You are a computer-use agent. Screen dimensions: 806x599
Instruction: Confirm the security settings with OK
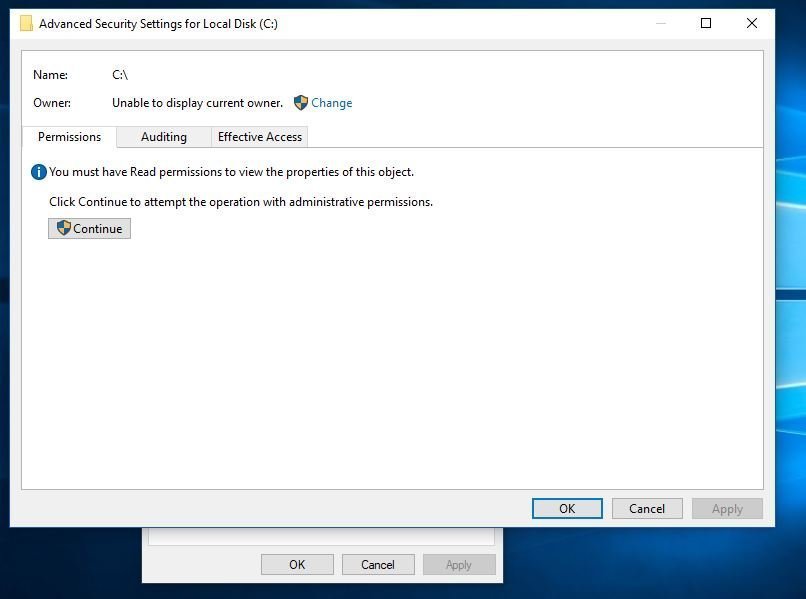566,508
